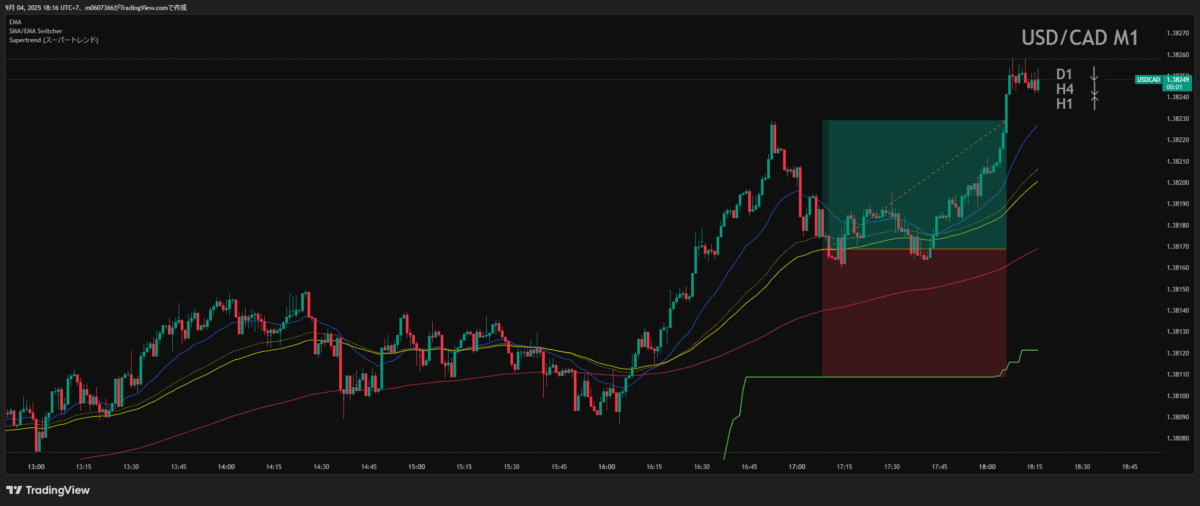The height and width of the screenshot is (506, 1200).
Task: Click the TradingView logo icon
Action: 14,490
